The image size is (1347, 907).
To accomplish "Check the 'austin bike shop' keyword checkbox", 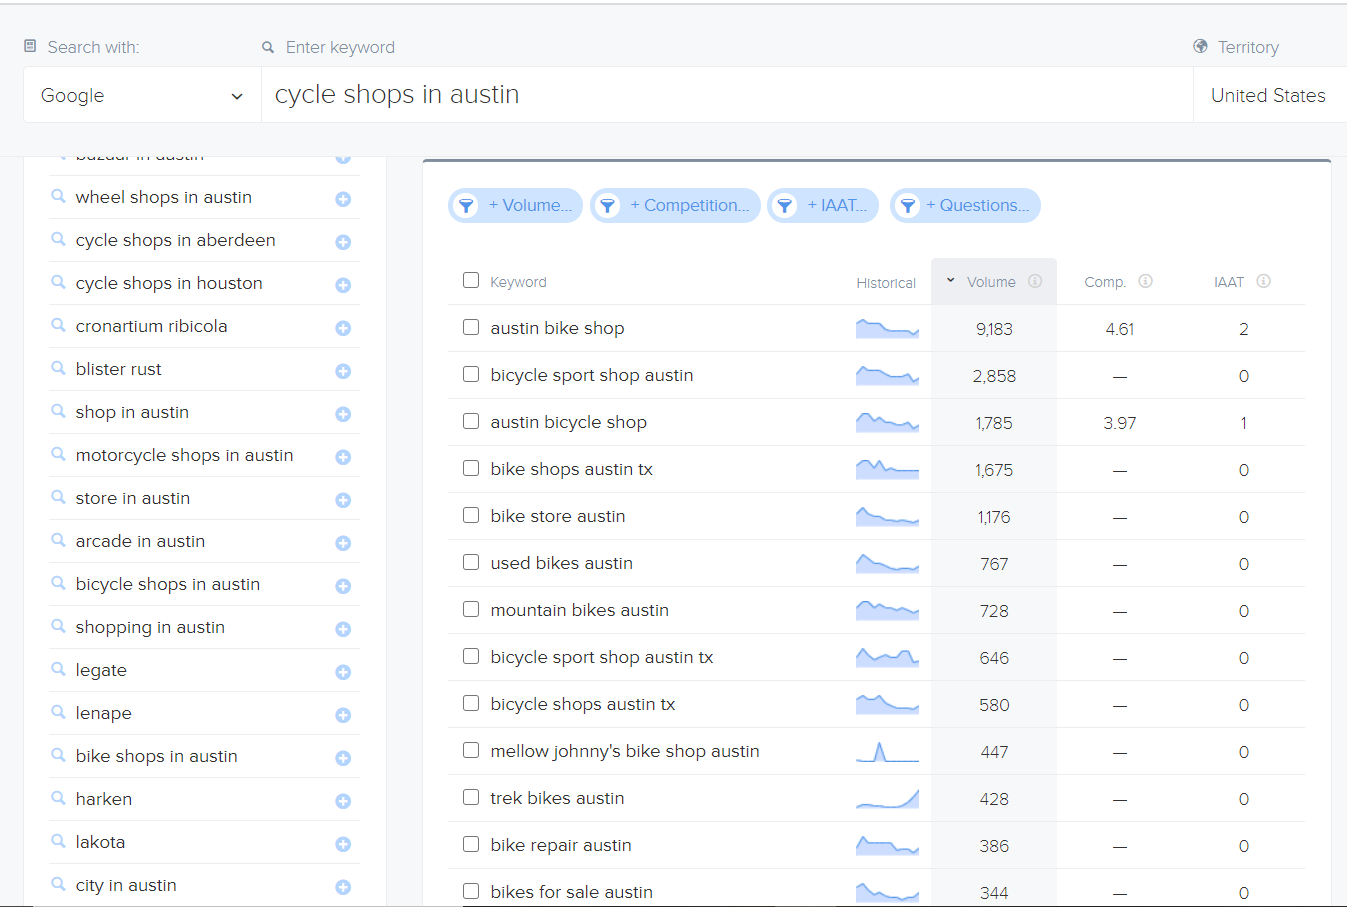I will (471, 327).
